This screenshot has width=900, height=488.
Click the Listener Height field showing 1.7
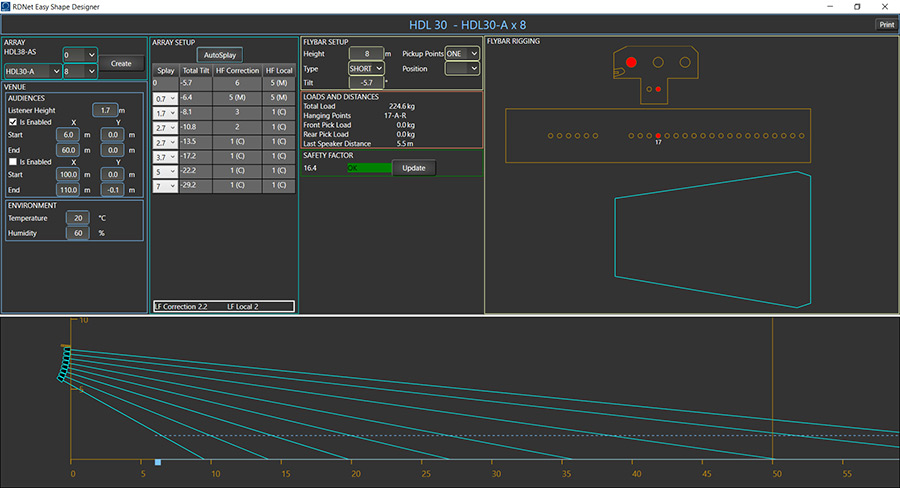pyautogui.click(x=105, y=110)
